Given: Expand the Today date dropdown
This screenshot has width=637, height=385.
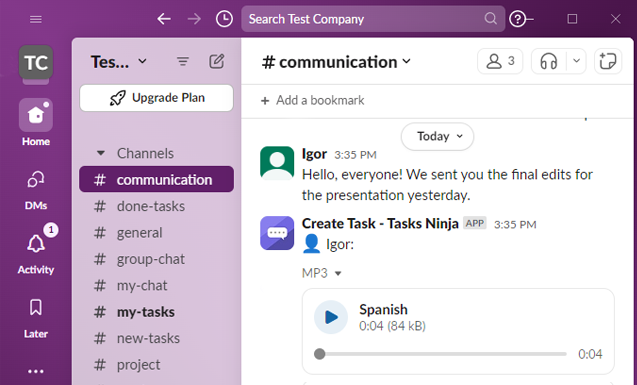Looking at the screenshot, I should [437, 136].
